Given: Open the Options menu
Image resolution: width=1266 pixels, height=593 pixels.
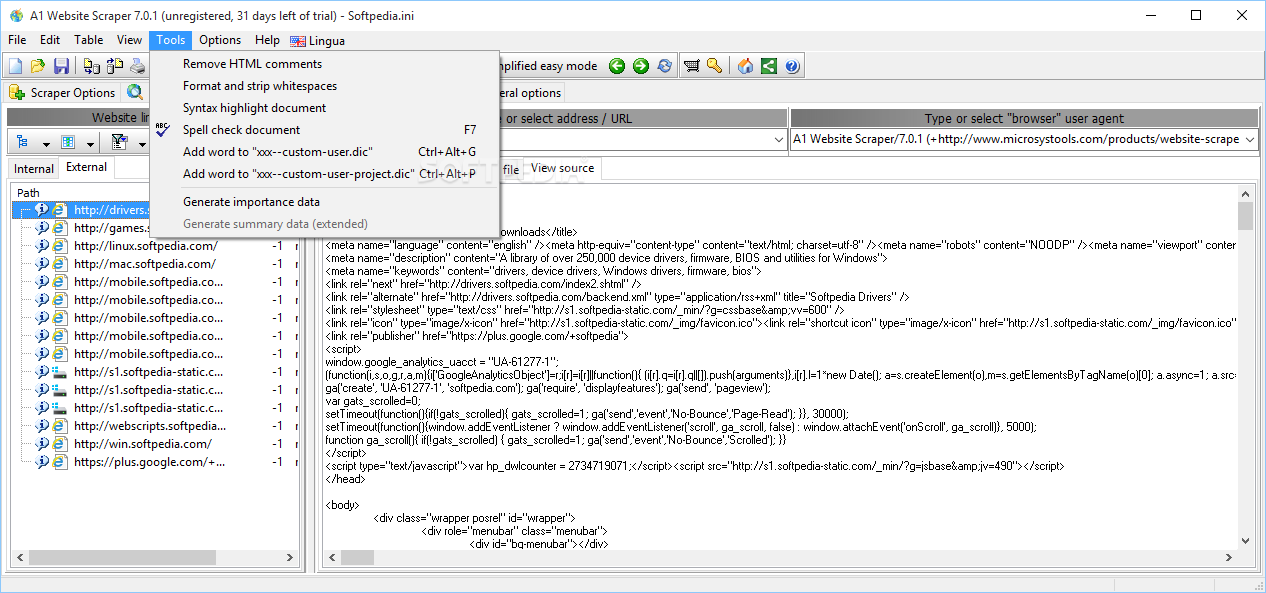Looking at the screenshot, I should coord(220,40).
